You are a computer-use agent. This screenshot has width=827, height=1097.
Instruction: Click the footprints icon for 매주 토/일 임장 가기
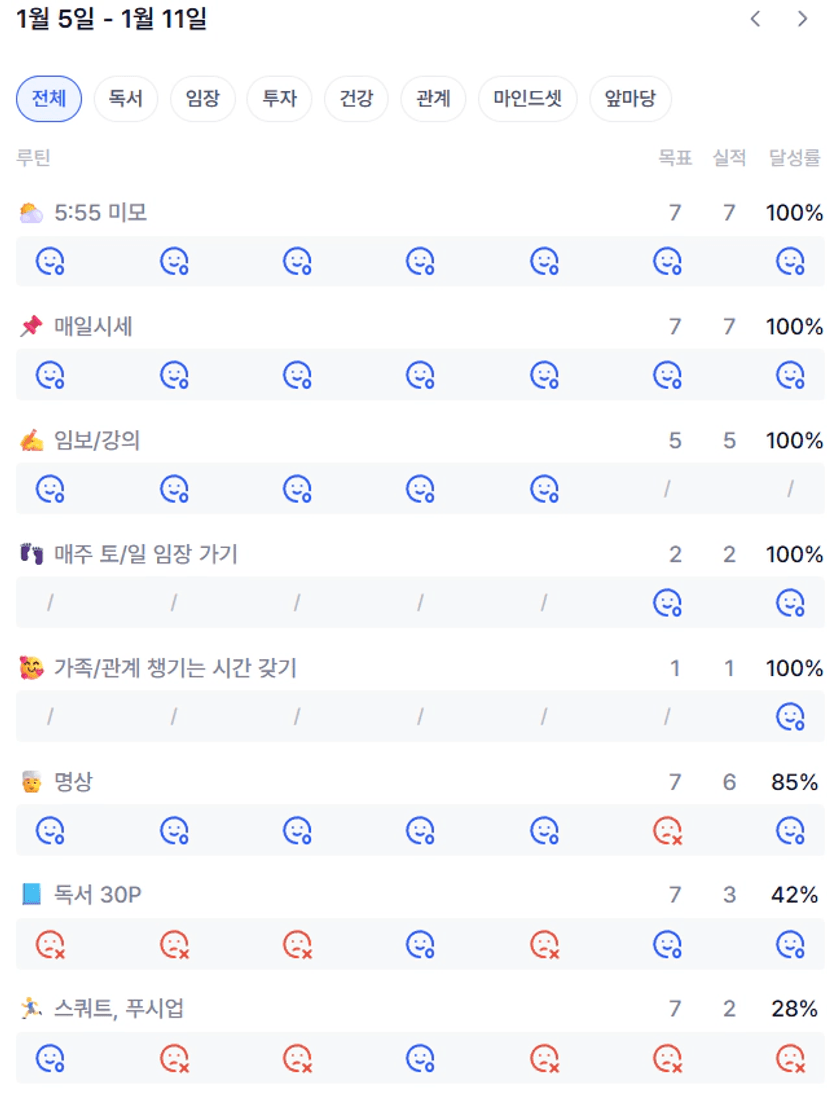point(31,554)
